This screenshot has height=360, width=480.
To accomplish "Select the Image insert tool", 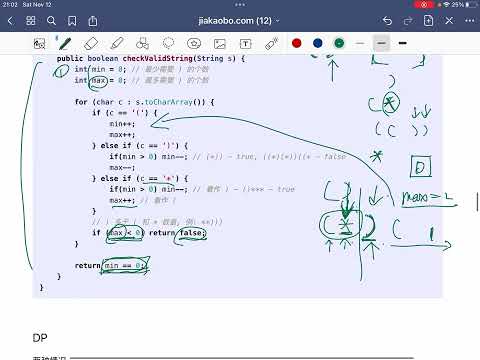I will (220, 44).
